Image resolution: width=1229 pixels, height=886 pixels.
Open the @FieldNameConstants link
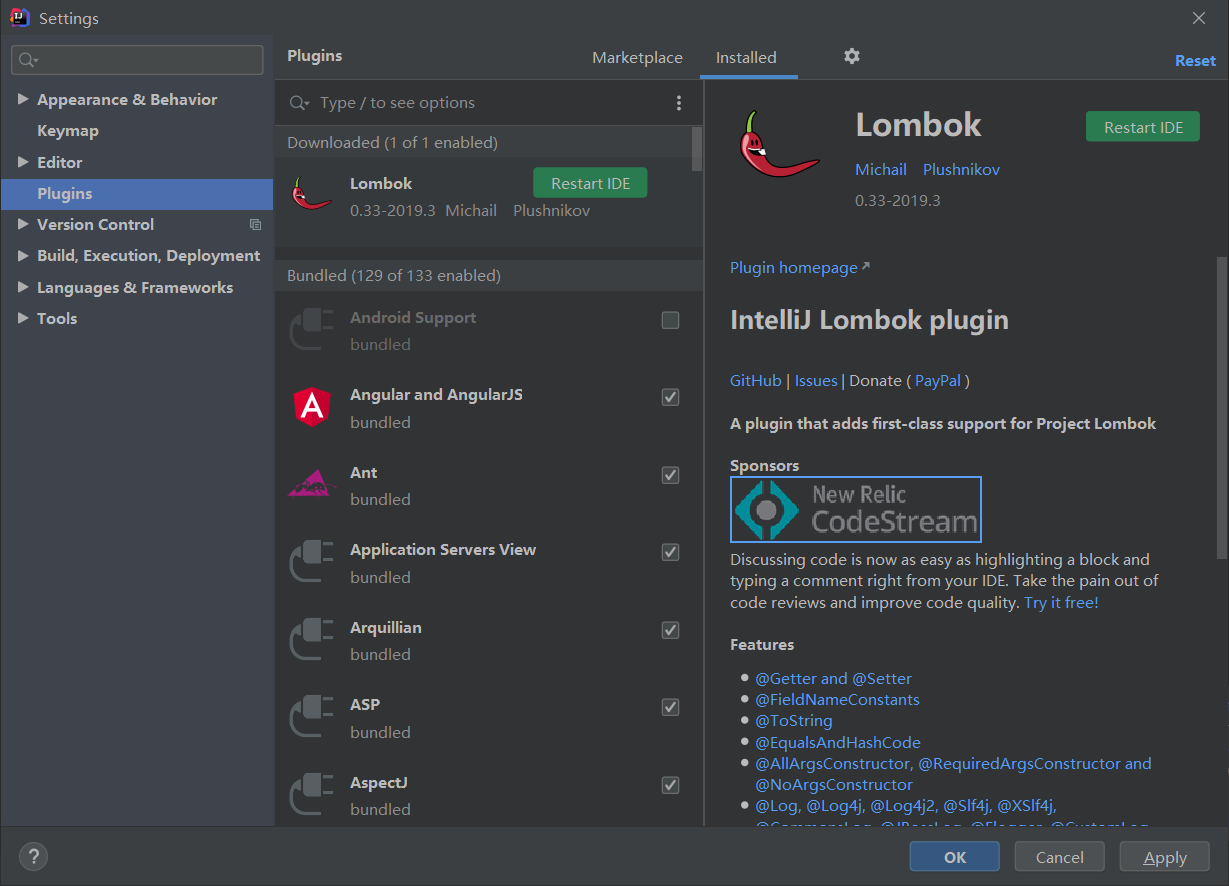(x=837, y=700)
